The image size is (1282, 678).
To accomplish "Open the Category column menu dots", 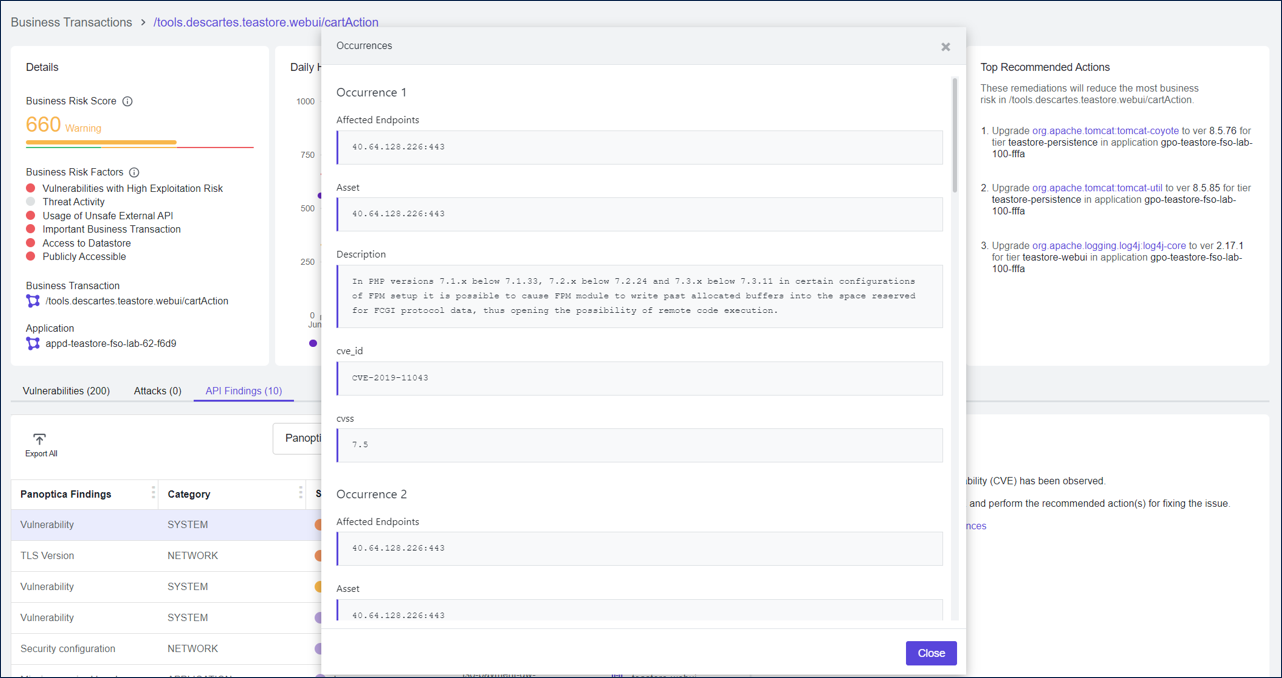I will click(x=300, y=493).
